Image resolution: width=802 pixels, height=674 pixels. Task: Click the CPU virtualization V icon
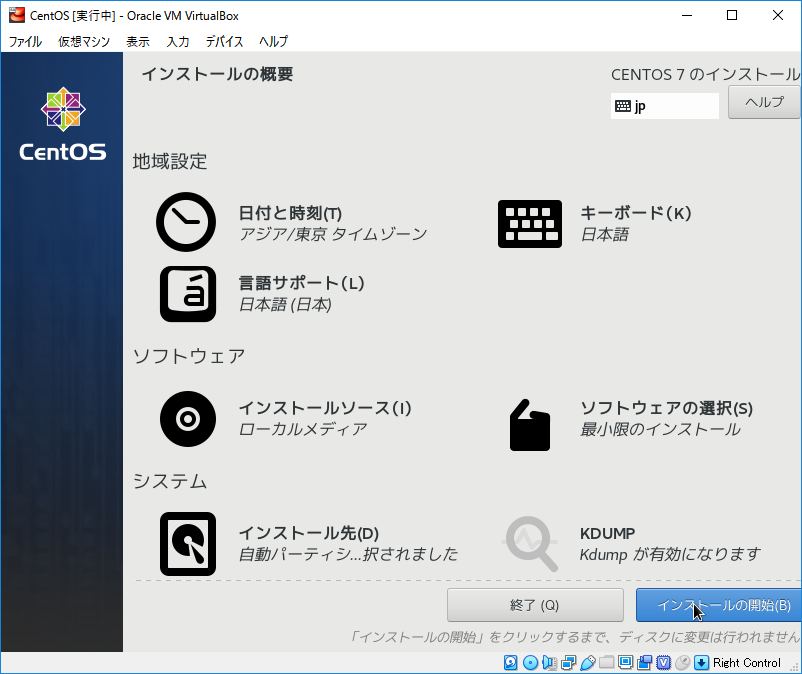coord(663,663)
